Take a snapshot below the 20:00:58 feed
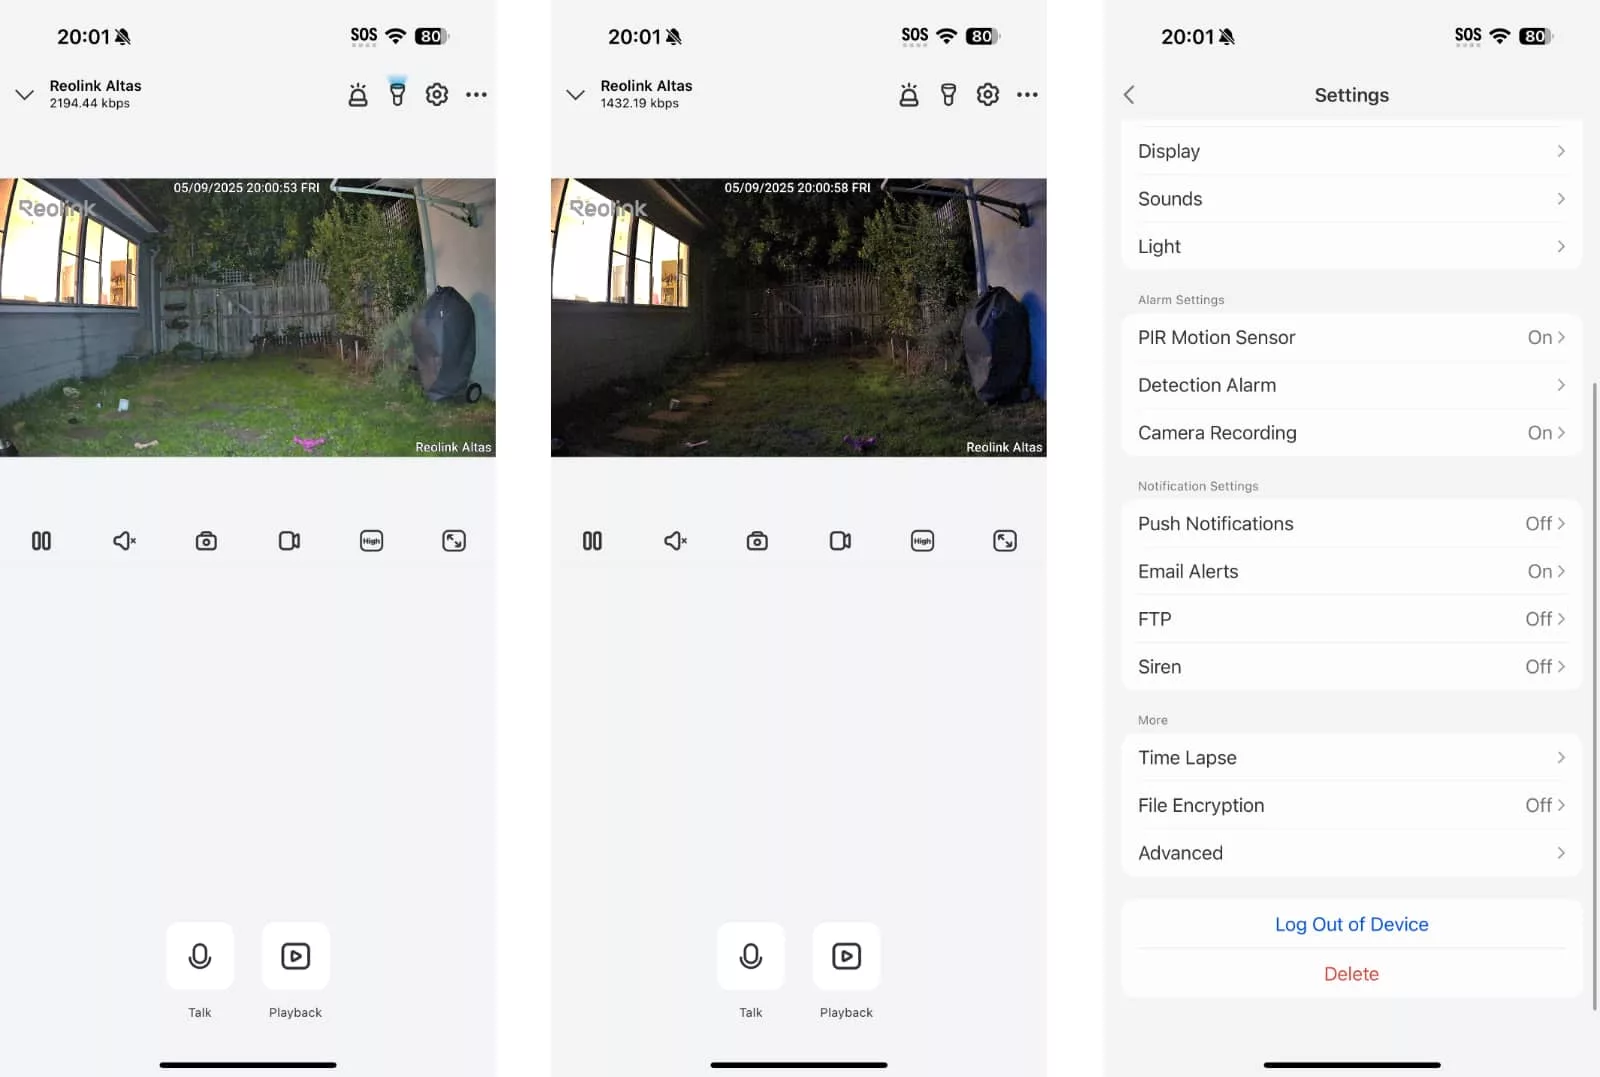This screenshot has height=1077, width=1600. (757, 541)
